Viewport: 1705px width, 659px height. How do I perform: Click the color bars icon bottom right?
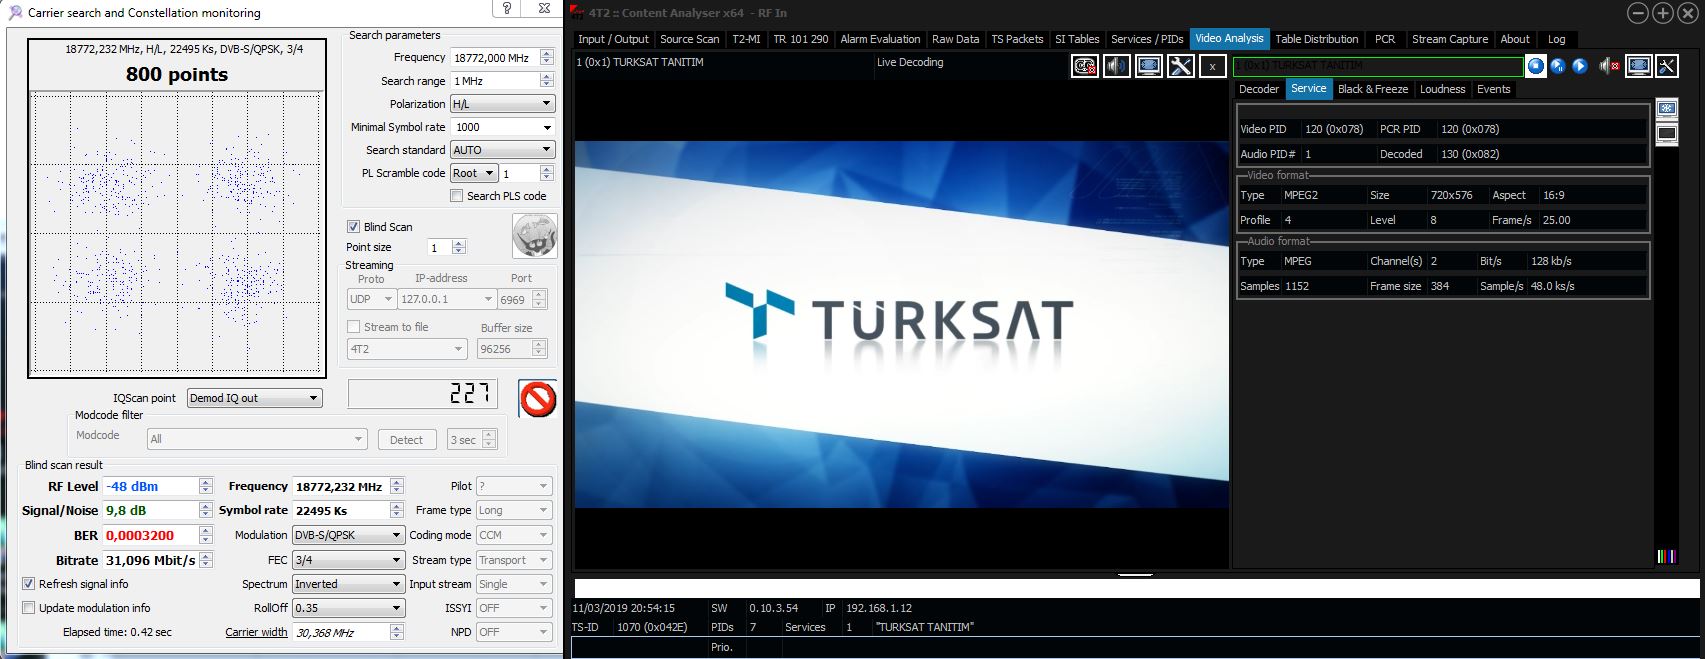pyautogui.click(x=1666, y=556)
